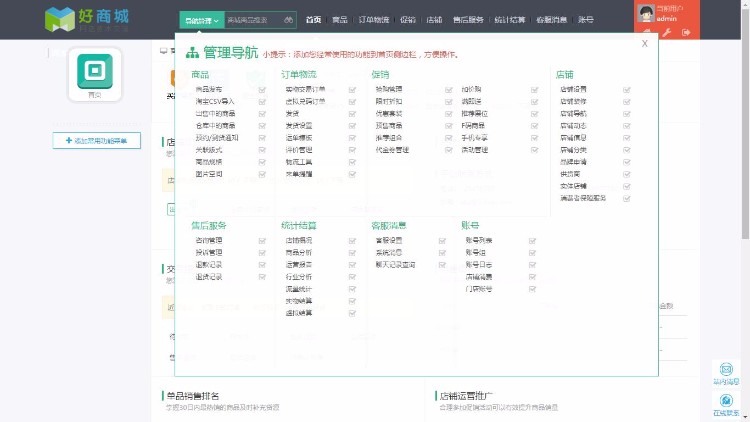Open 订单物流 in top menu
This screenshot has width=750, height=422.
[374, 20]
